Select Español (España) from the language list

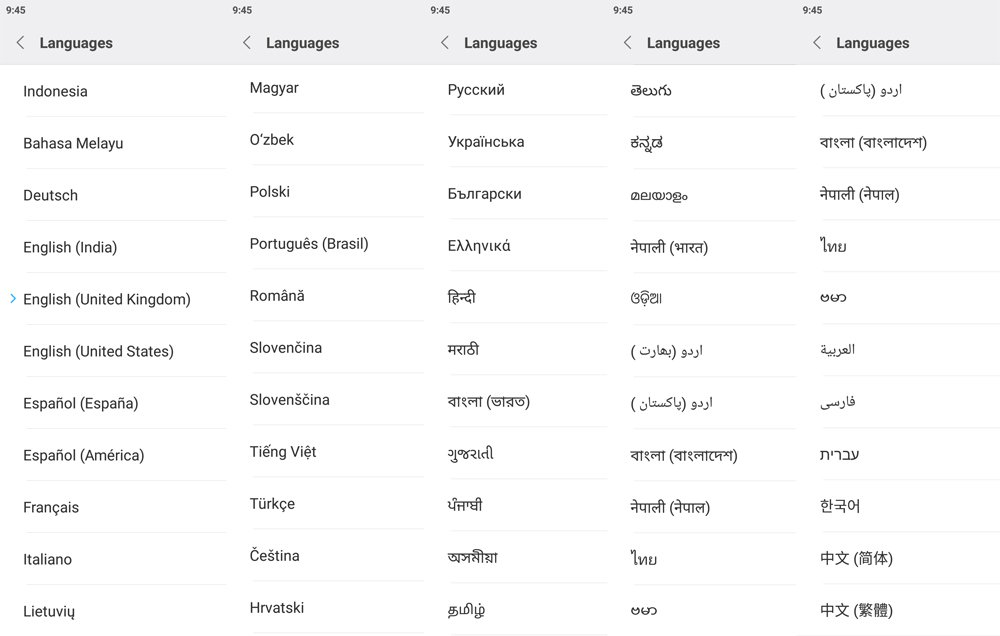click(79, 403)
